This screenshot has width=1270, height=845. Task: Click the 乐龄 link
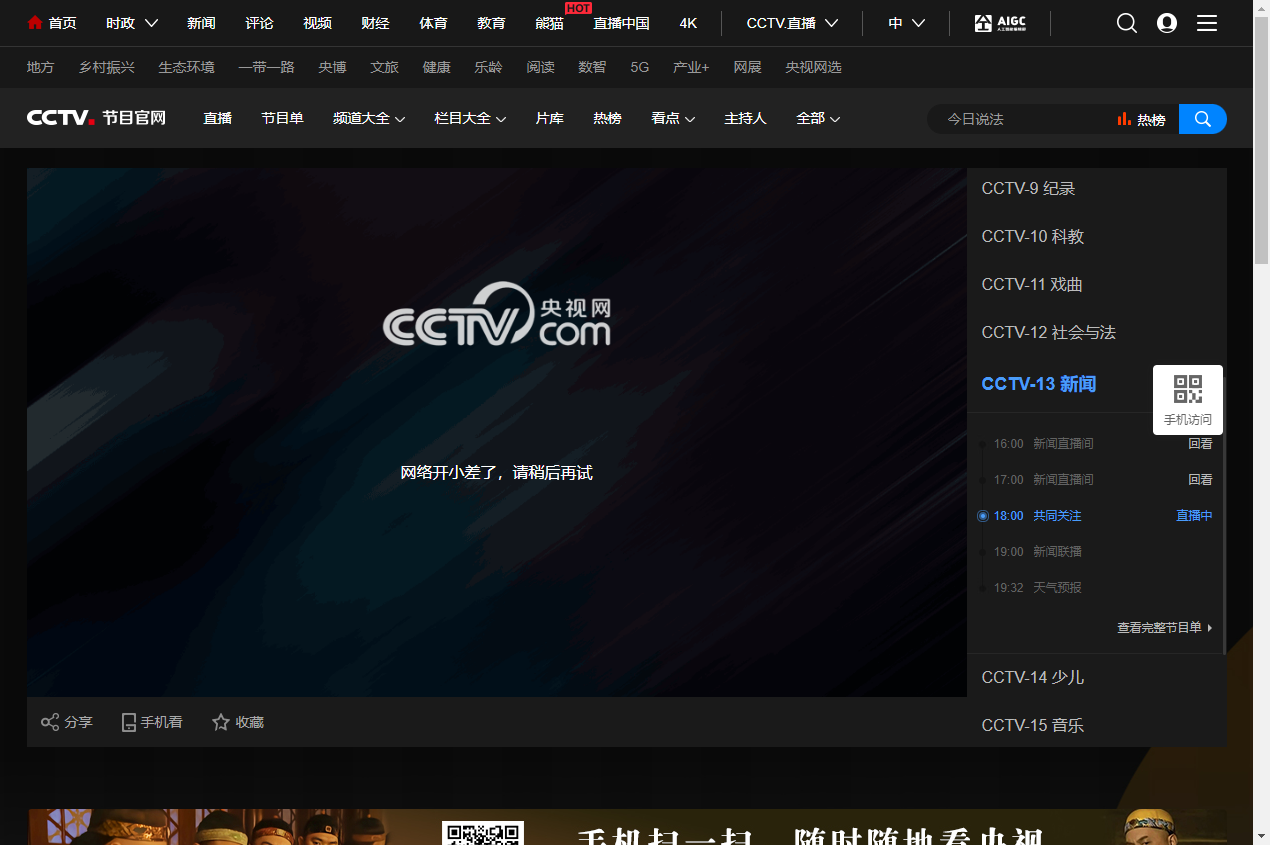click(x=488, y=67)
